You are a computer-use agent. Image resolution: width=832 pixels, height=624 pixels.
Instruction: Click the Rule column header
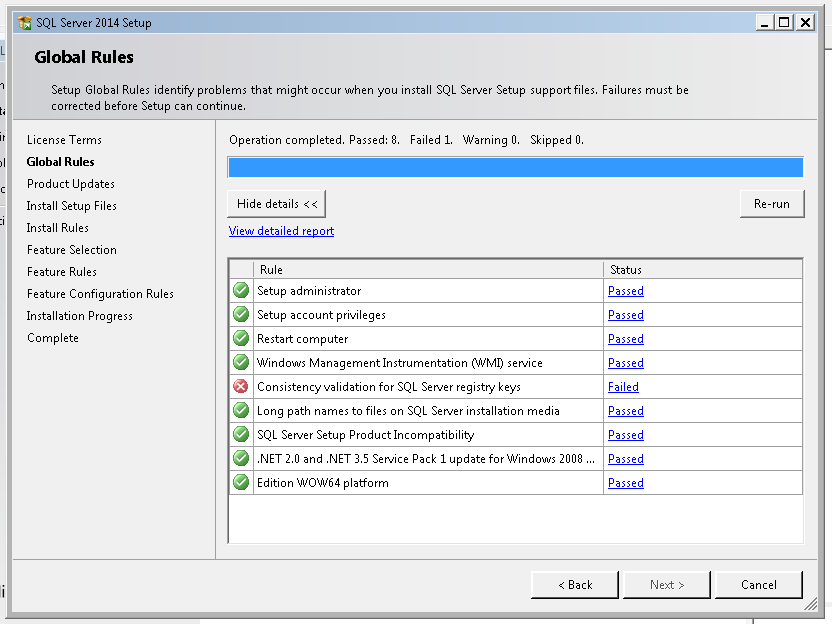[x=428, y=270]
